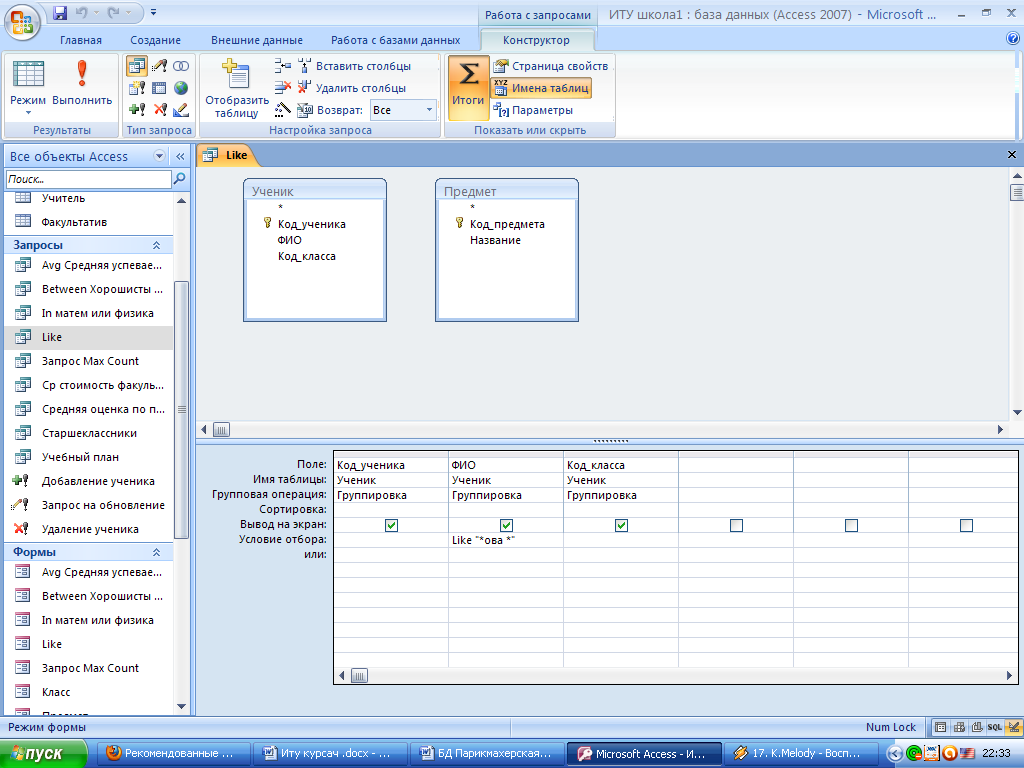This screenshot has height=768, width=1024.
Task: Collapse the Запросы group
Action: 156,245
